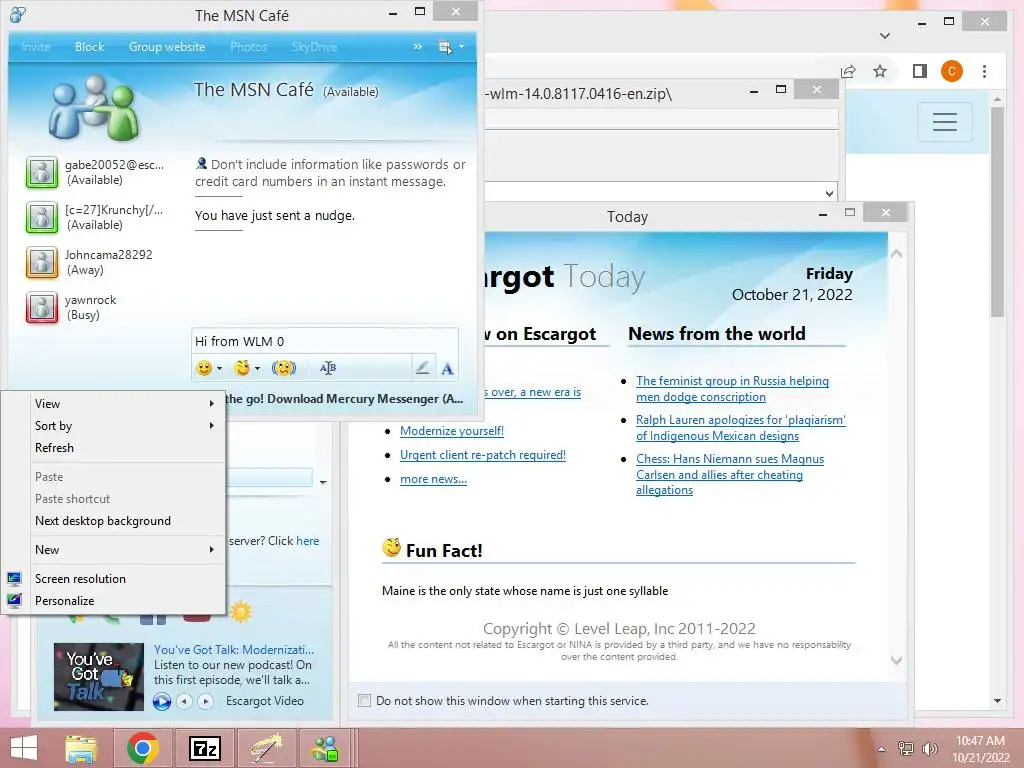This screenshot has width=1024, height=768.
Task: Click the MSN Café group picture
Action: click(93, 108)
